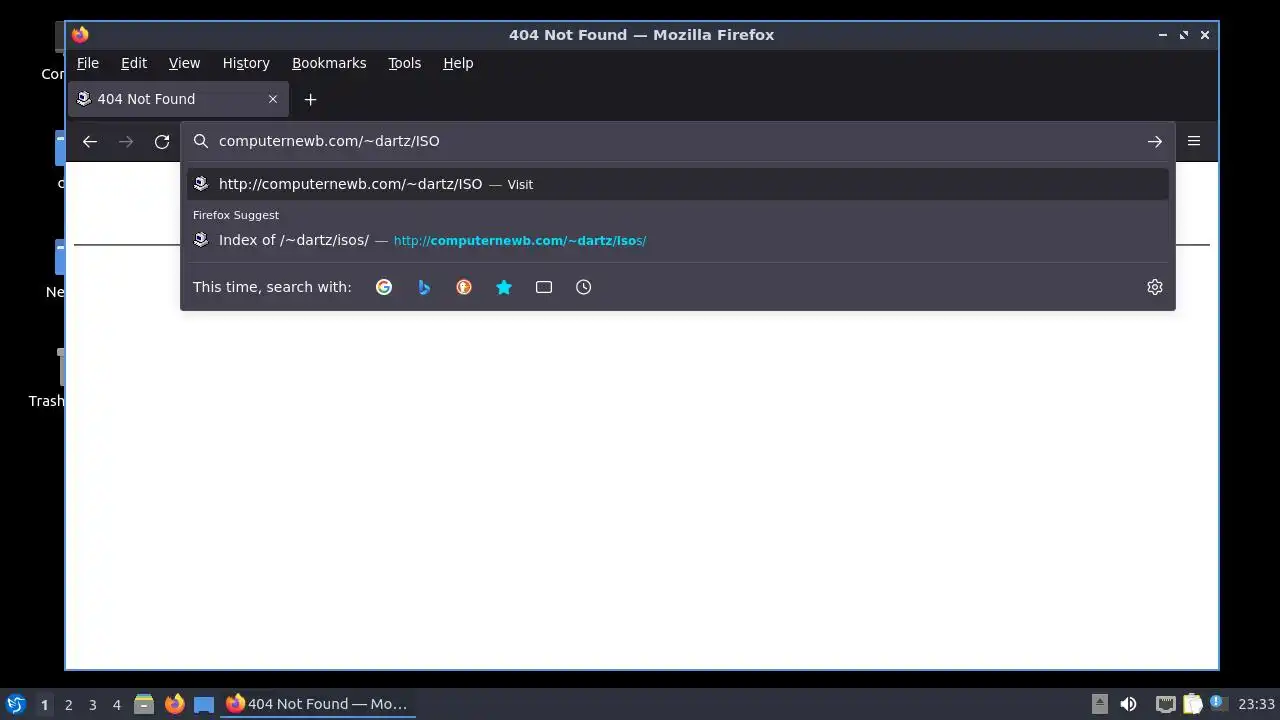Click the magnifier icon in the address bar
1280x720 pixels.
[x=201, y=141]
